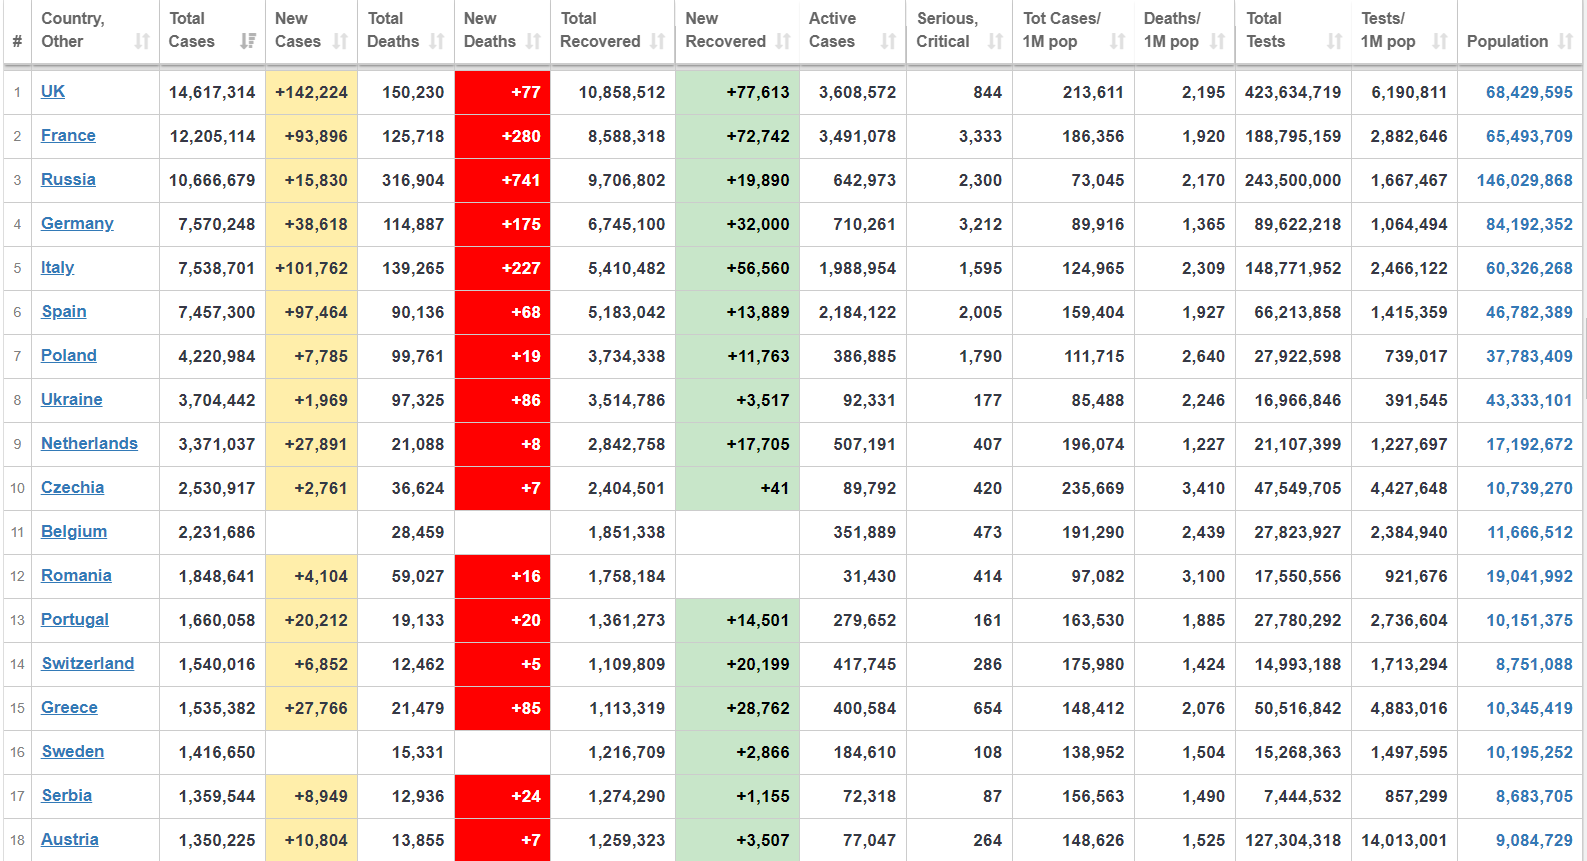Image resolution: width=1587 pixels, height=861 pixels.
Task: Sort by Total Recovered column arrows
Action: click(x=657, y=41)
